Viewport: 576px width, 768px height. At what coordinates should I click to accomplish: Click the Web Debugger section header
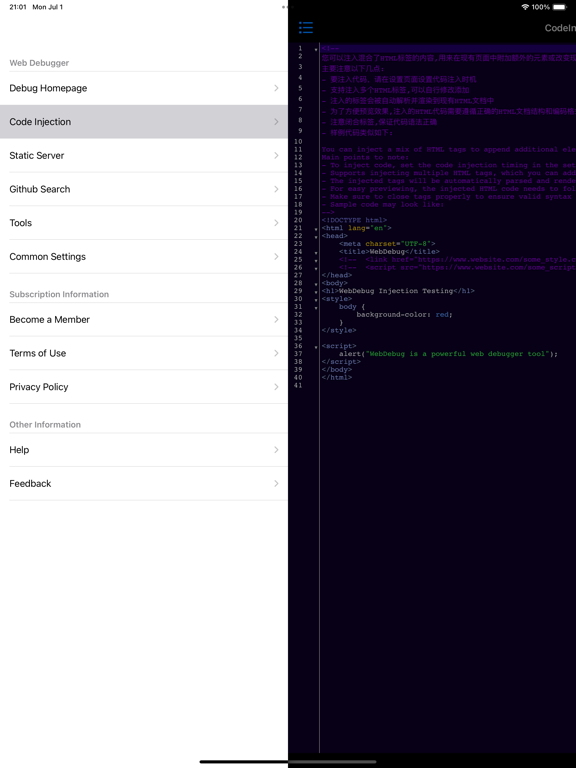39,63
